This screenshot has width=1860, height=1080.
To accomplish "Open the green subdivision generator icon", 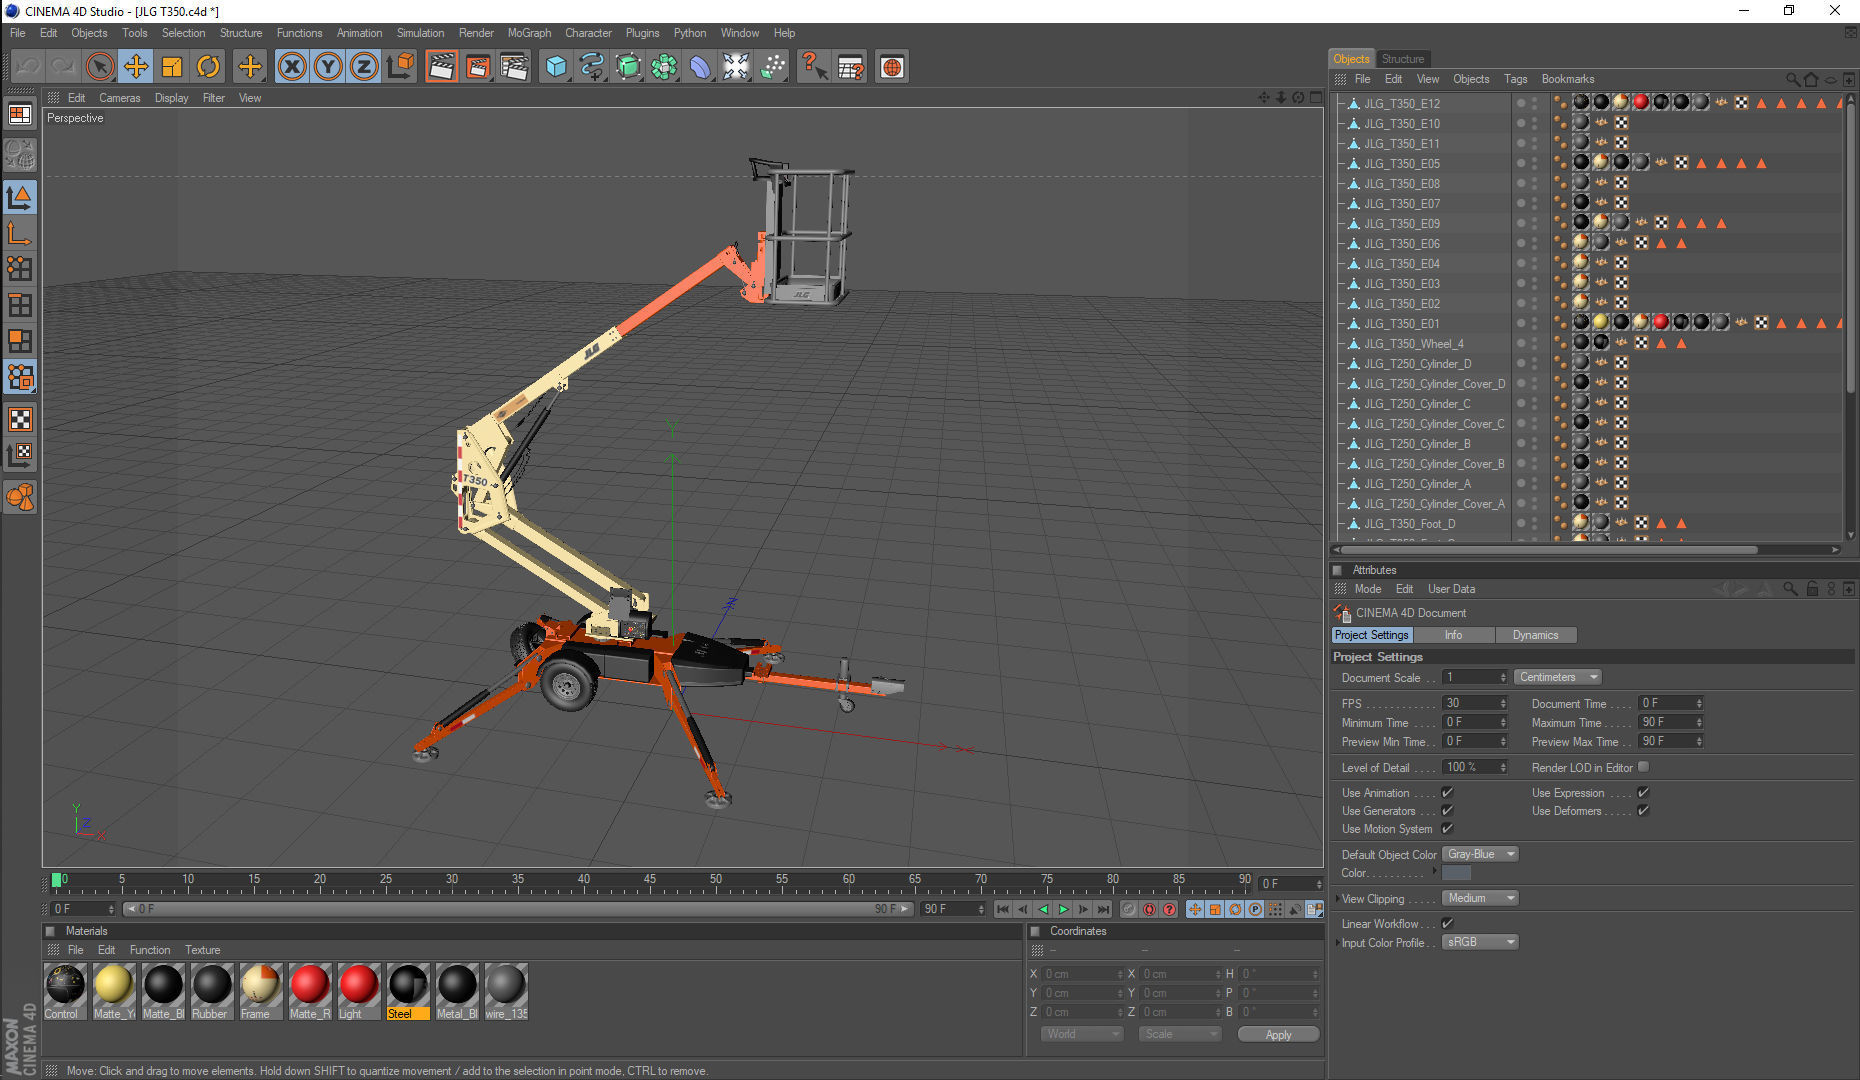I will coord(628,67).
